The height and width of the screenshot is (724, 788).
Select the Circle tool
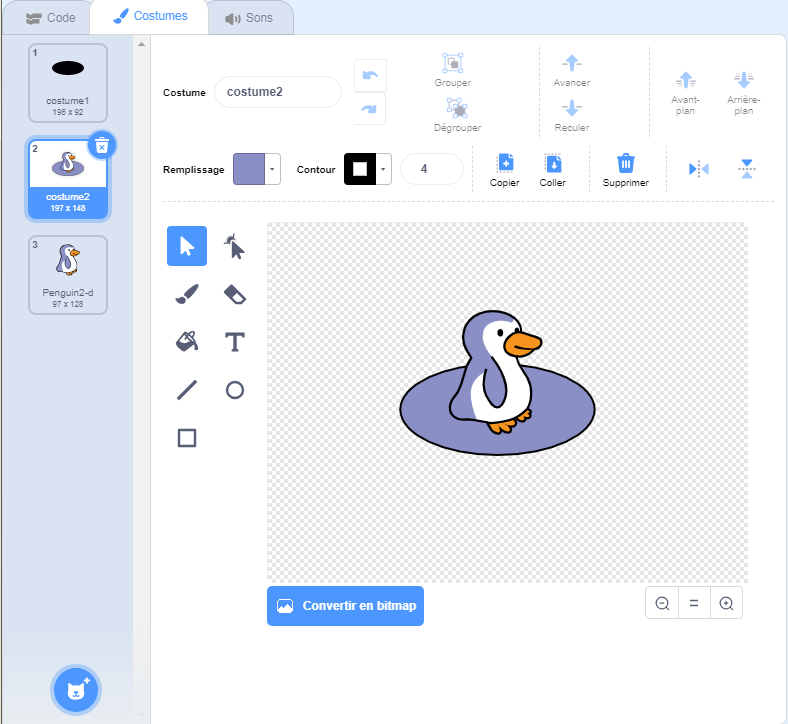pos(235,390)
